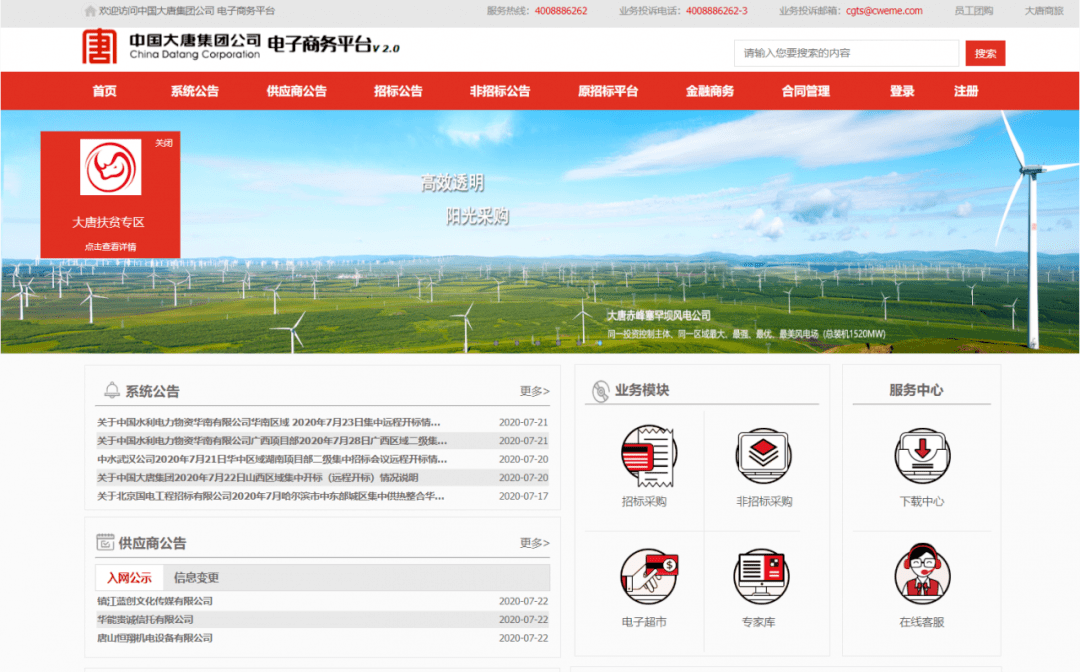1080x672 pixels.
Task: Open supplier entry 镇江蓝创文化传媒有限公司
Action: [x=155, y=601]
